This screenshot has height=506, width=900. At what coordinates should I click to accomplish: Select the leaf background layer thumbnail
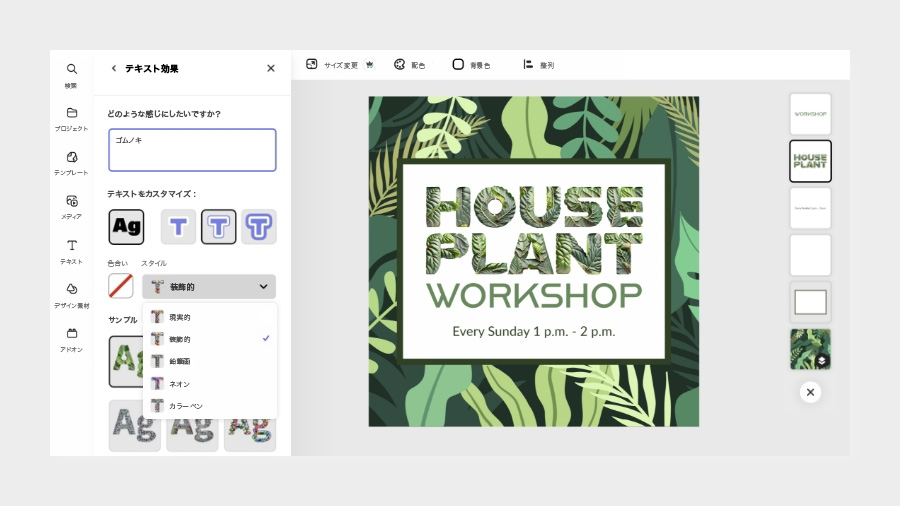[810, 349]
